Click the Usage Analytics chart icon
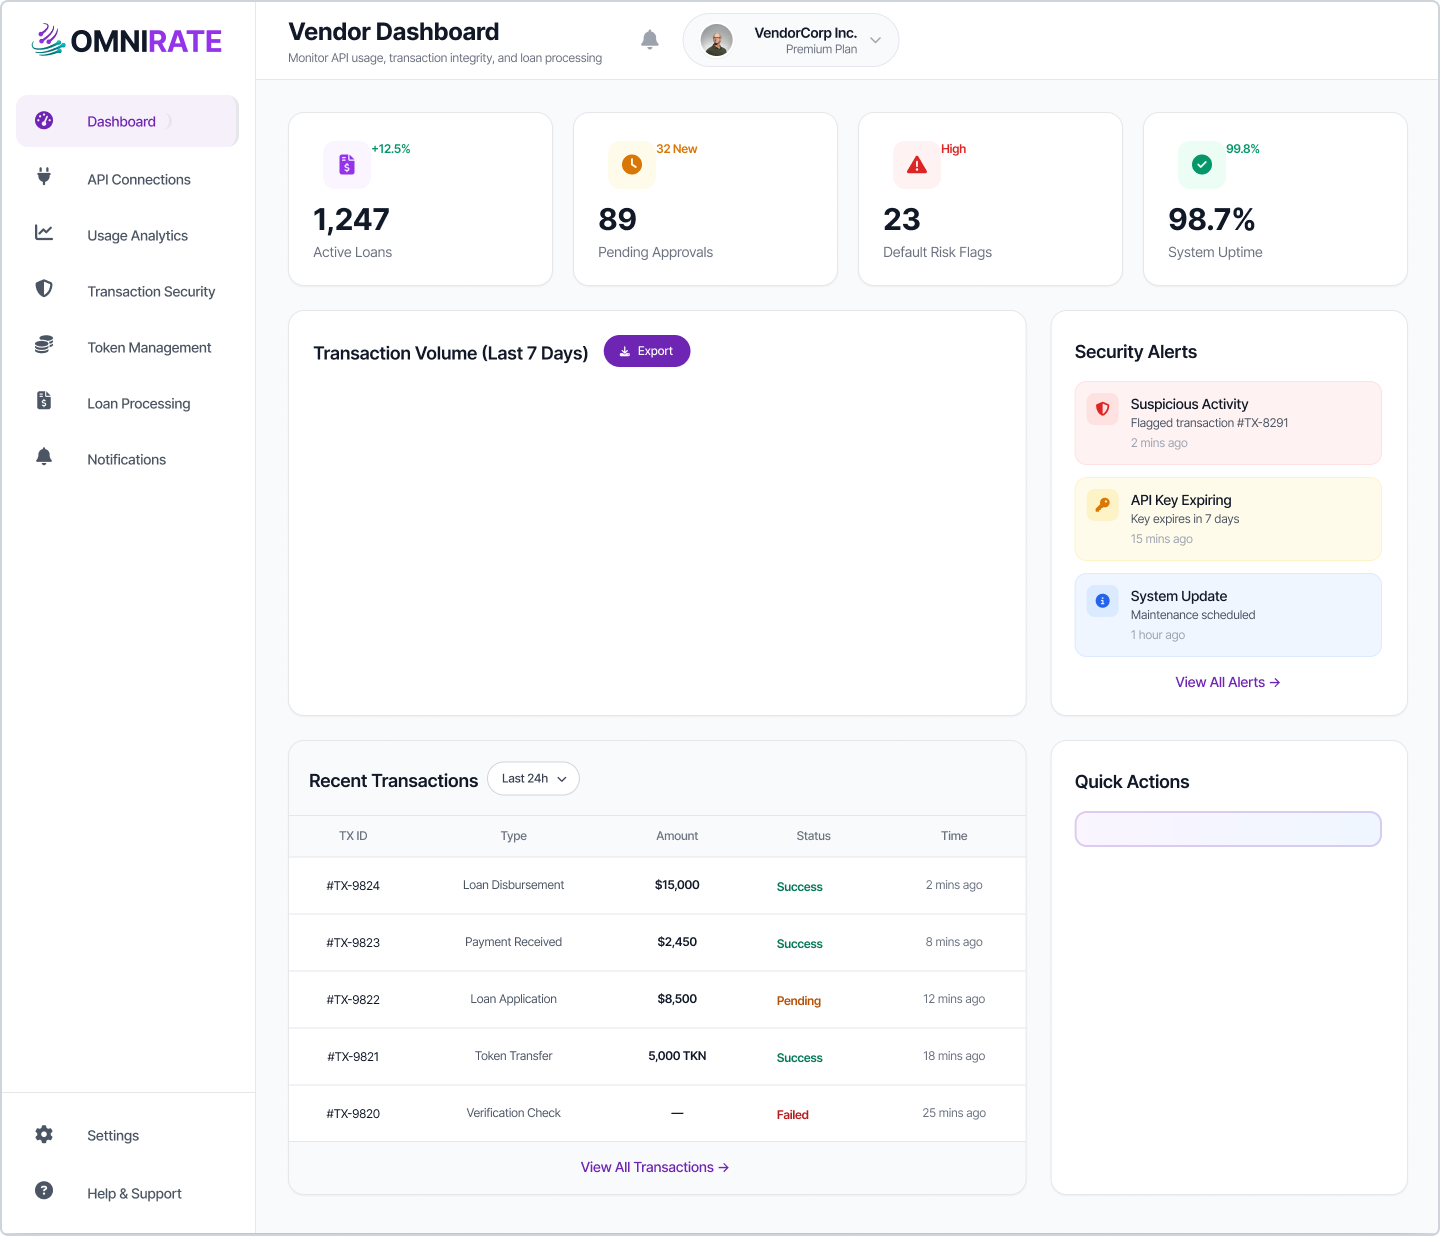The image size is (1440, 1236). pos(44,232)
